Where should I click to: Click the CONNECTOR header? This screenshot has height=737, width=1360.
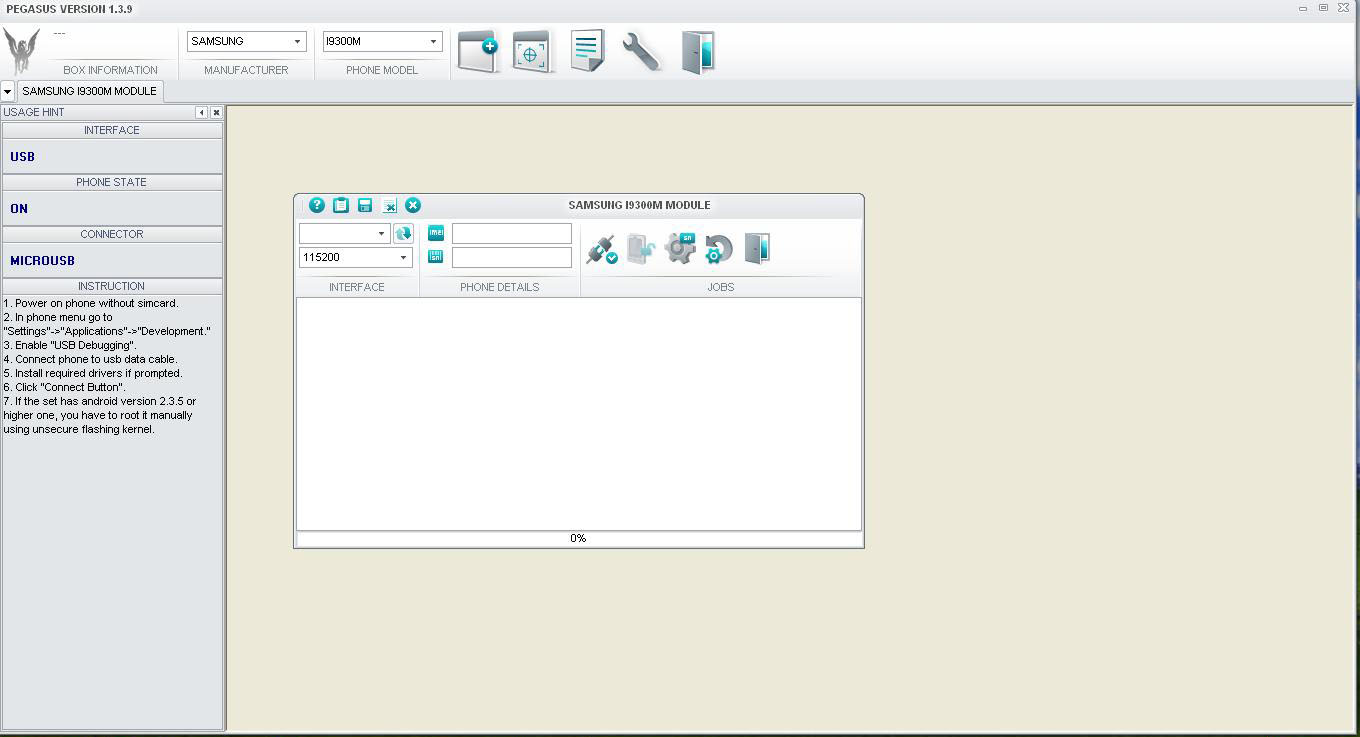coord(112,234)
